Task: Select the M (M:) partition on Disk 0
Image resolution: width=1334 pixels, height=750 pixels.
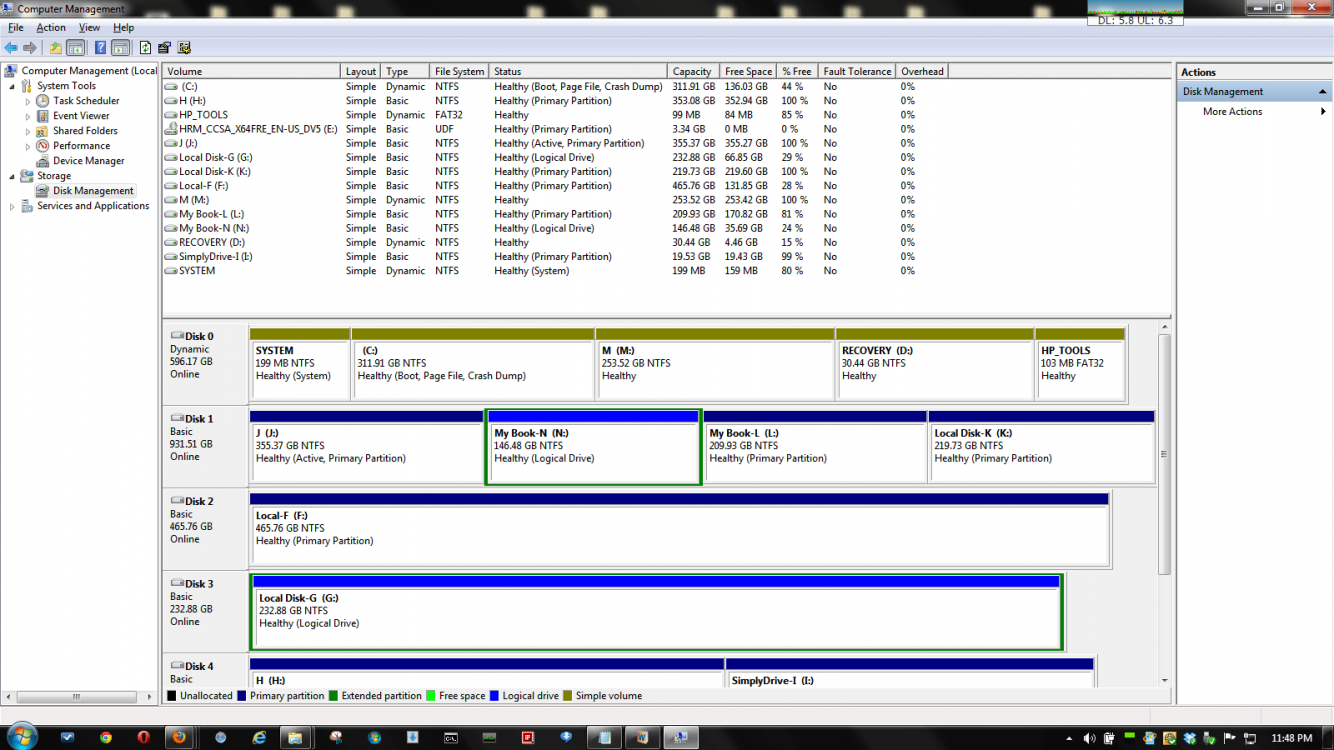Action: tap(715, 364)
